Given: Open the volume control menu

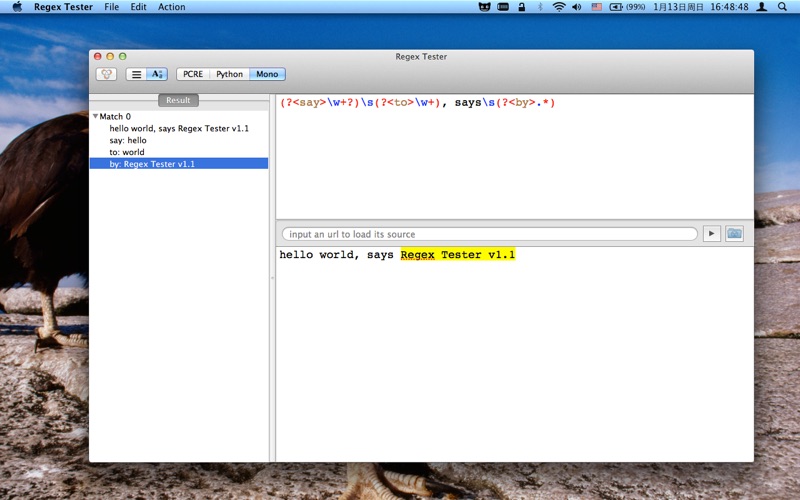Looking at the screenshot, I should tap(577, 7).
